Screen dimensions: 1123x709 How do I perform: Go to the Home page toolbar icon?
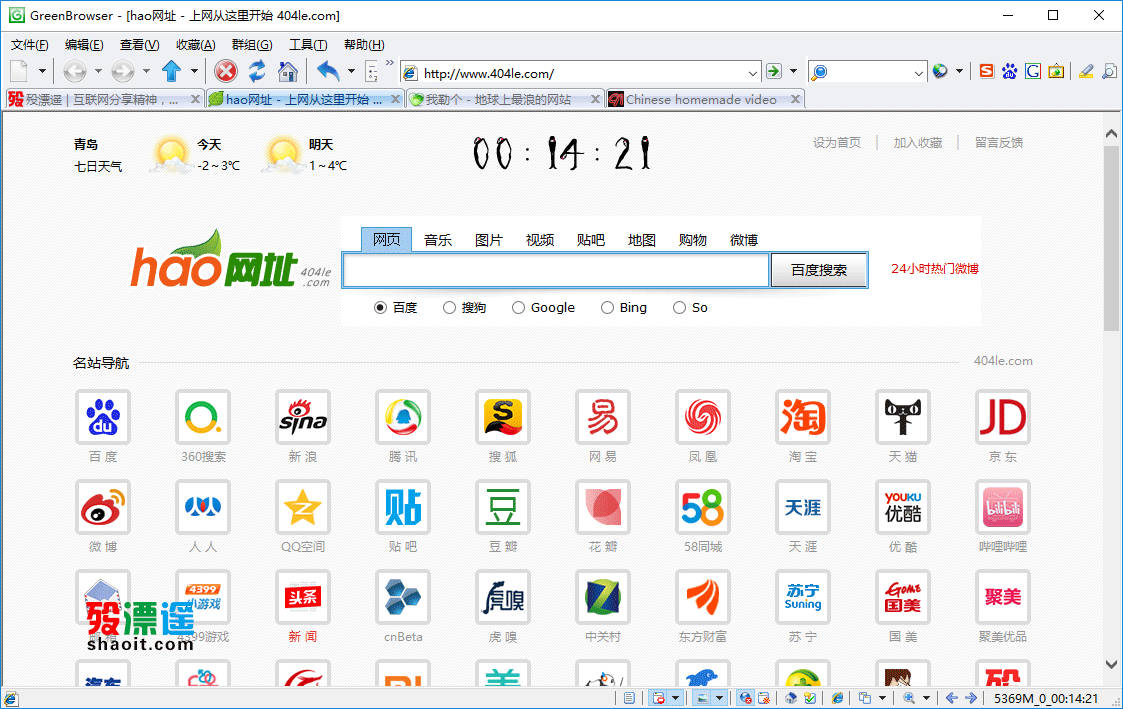tap(288, 72)
